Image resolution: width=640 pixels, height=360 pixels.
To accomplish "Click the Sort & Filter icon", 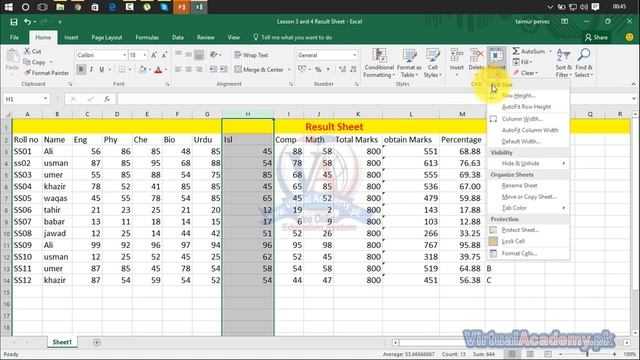I will coord(563,55).
